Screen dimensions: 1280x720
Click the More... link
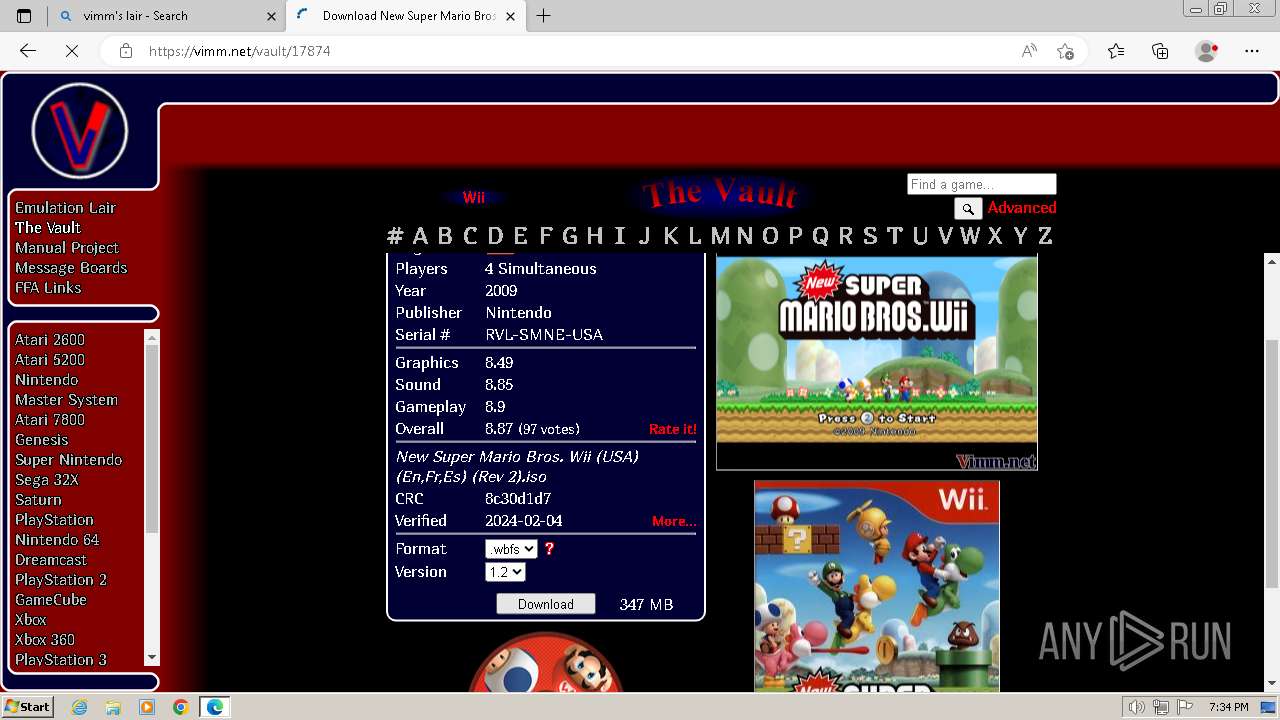pyautogui.click(x=674, y=521)
